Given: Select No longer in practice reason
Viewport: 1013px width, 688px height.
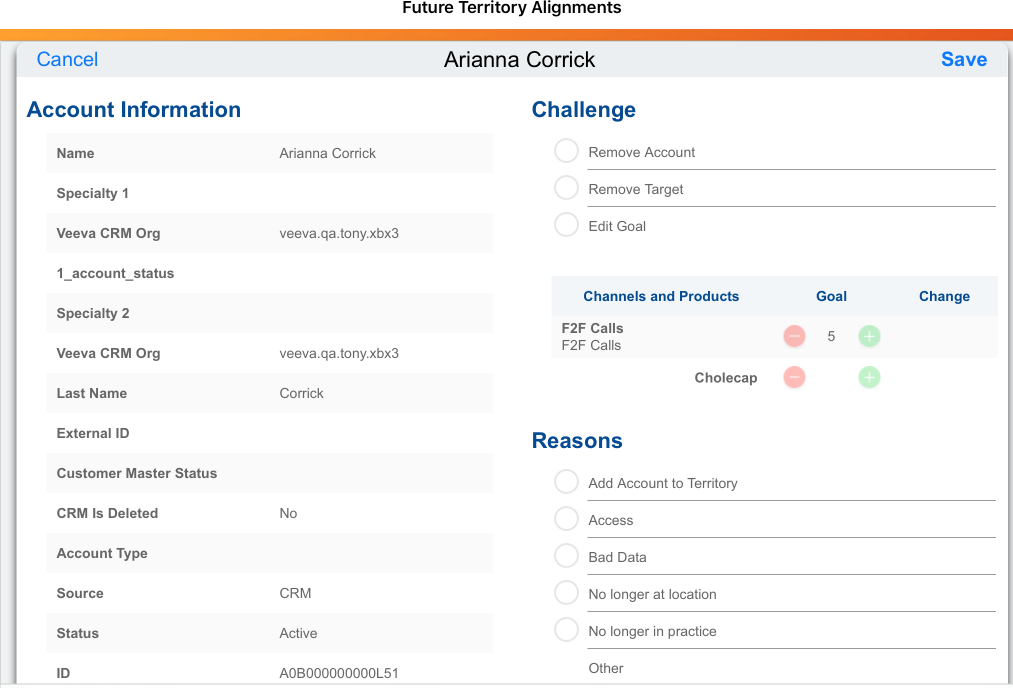Looking at the screenshot, I should (x=567, y=631).
